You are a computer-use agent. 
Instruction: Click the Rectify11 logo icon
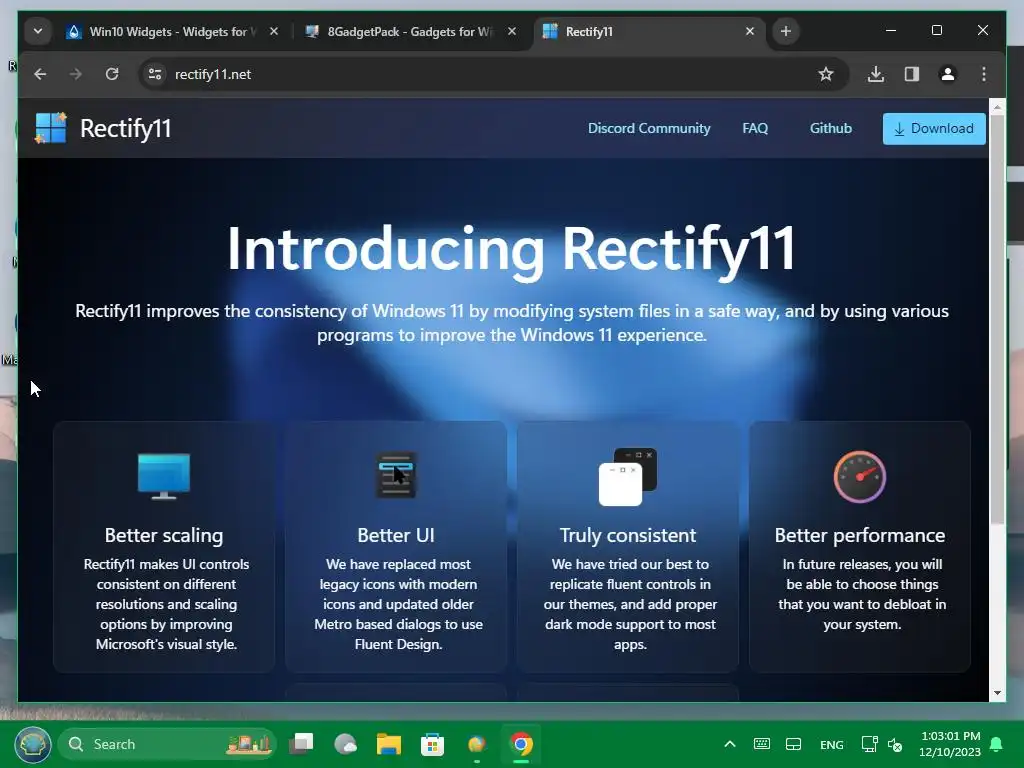51,128
